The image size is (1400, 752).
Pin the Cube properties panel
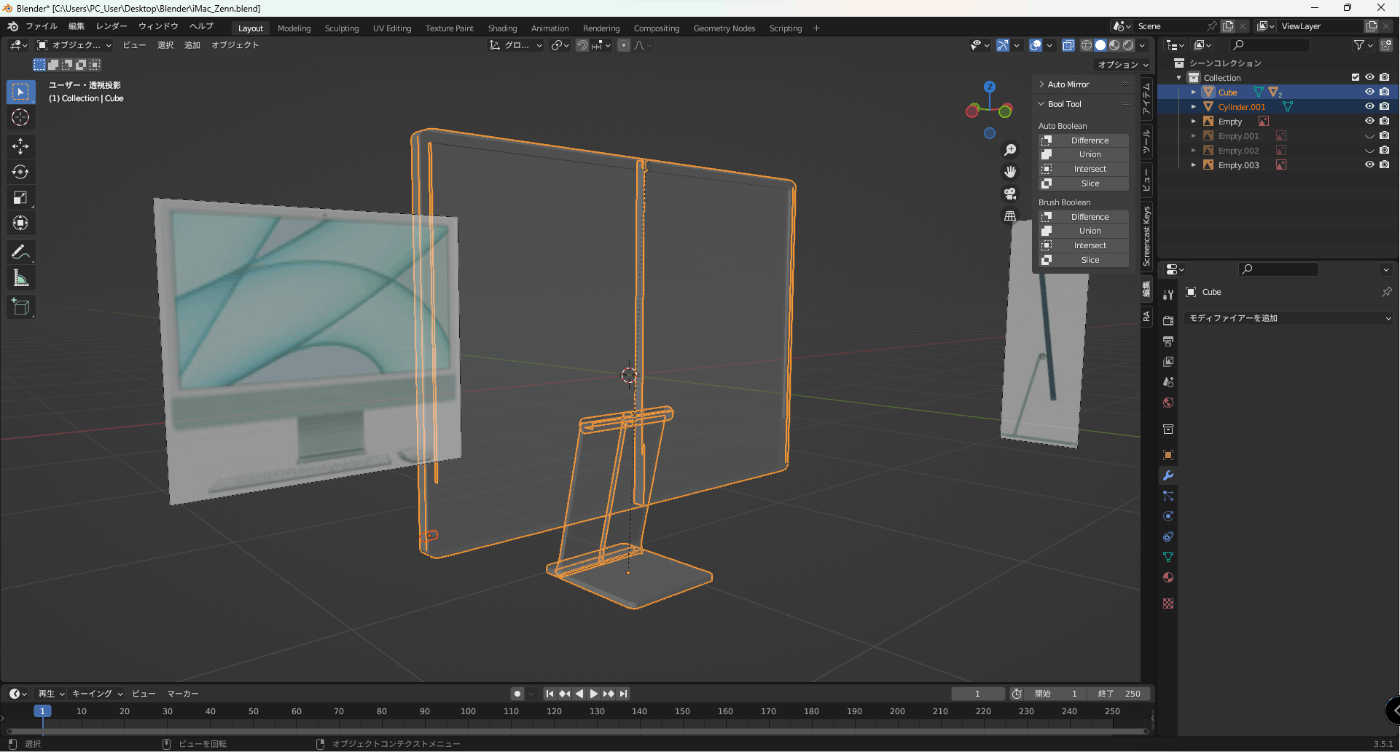[1386, 292]
